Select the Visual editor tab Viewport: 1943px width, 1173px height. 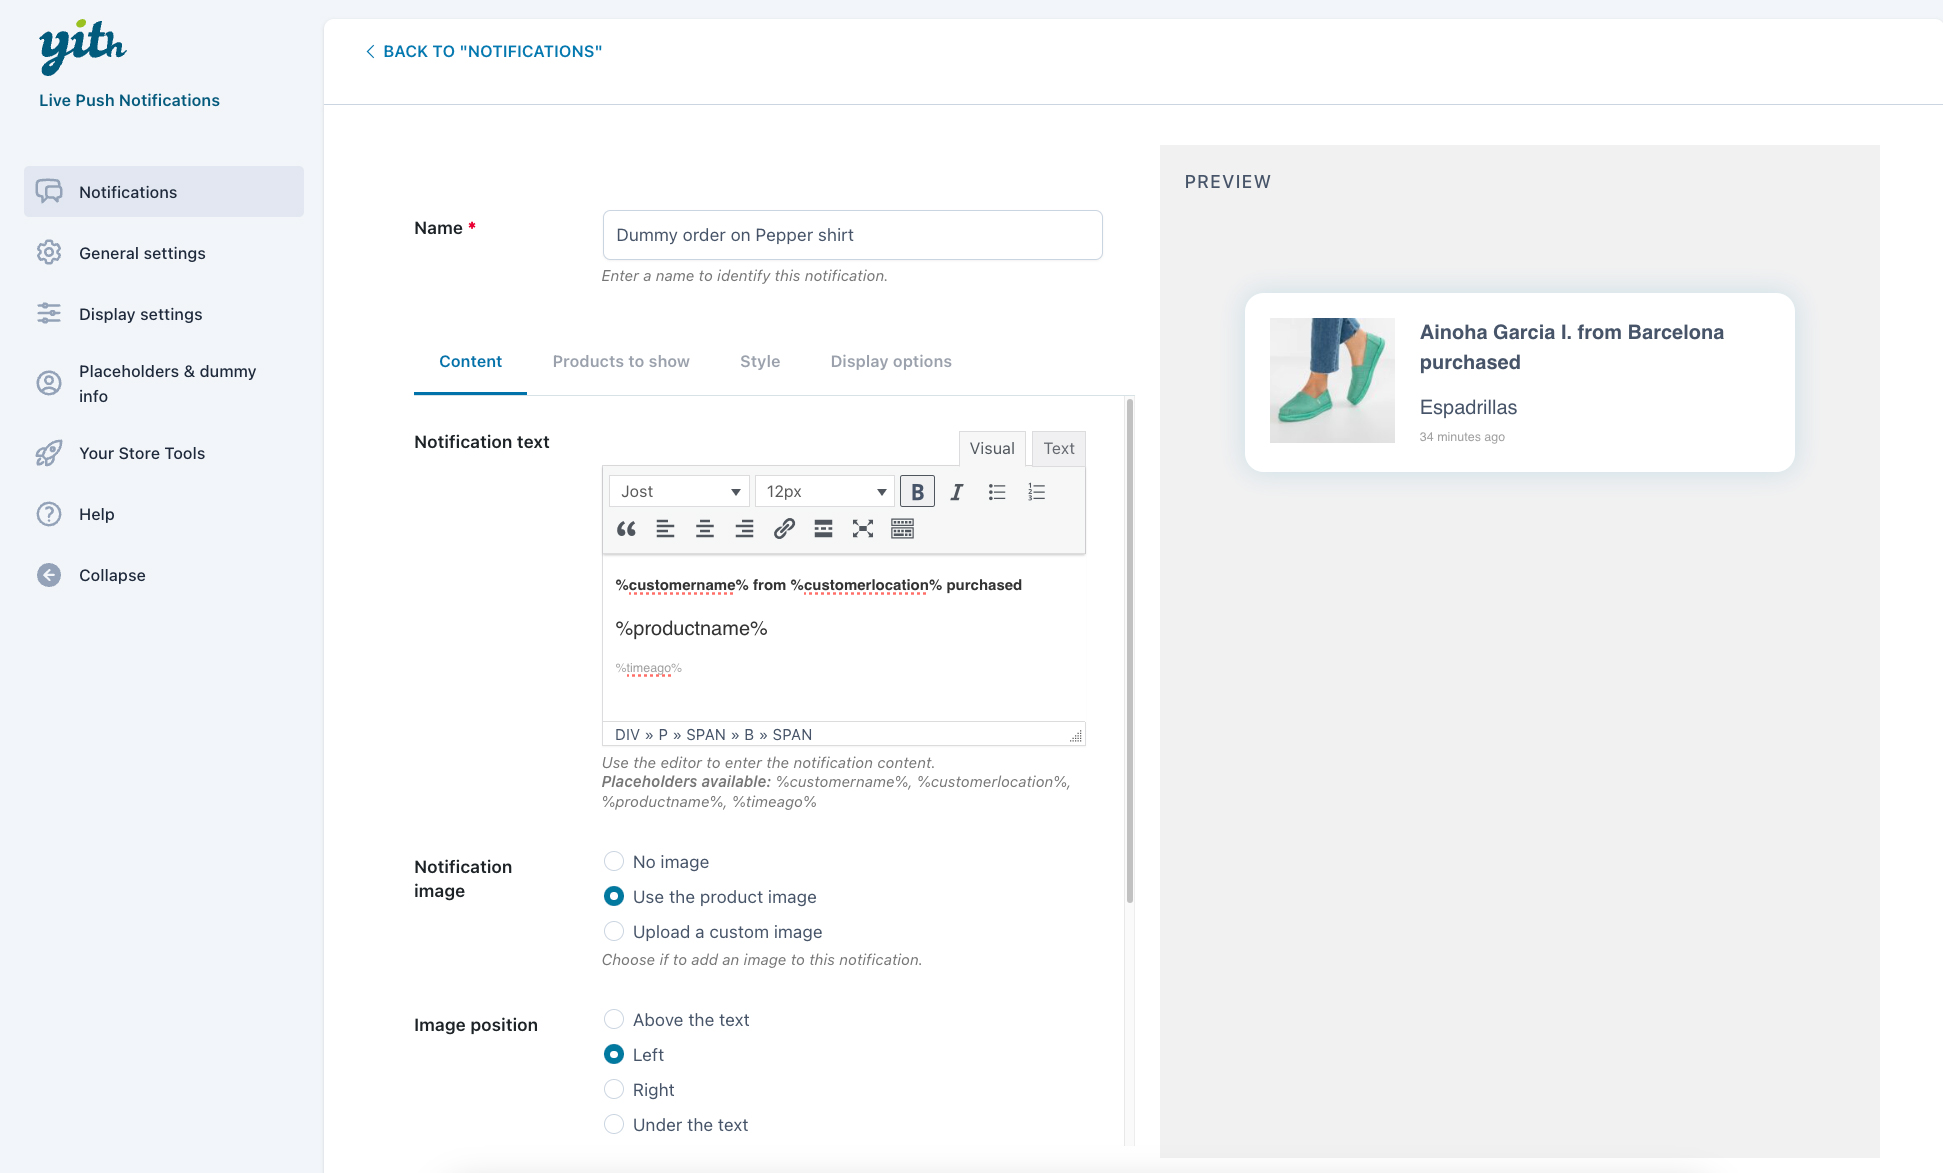992,448
